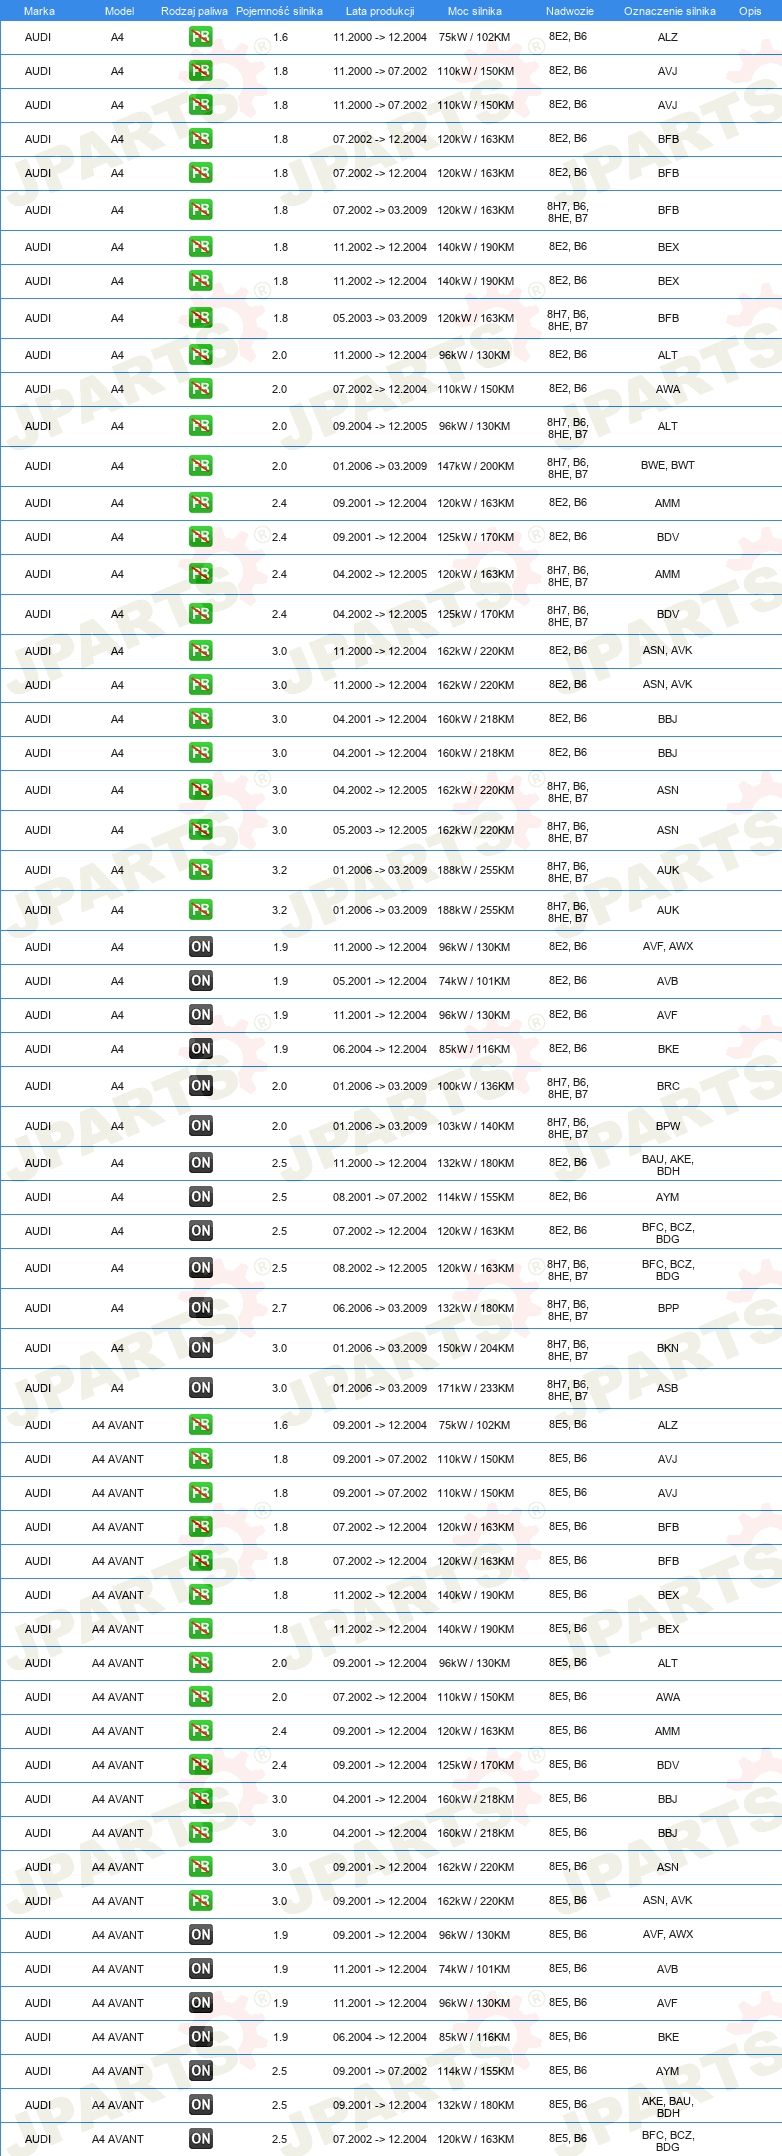Click the power cell '150kW / 204KM'

(x=476, y=1348)
